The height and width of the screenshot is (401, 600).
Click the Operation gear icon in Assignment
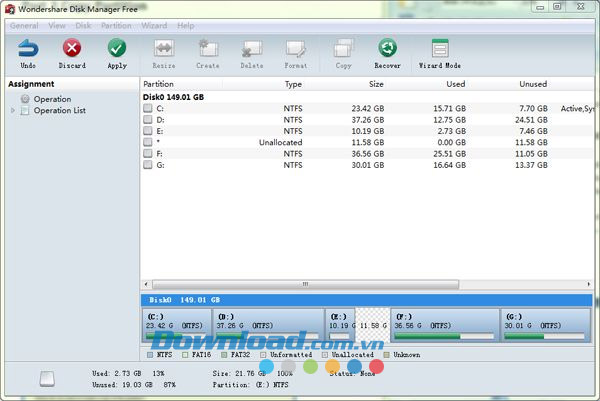(x=25, y=99)
